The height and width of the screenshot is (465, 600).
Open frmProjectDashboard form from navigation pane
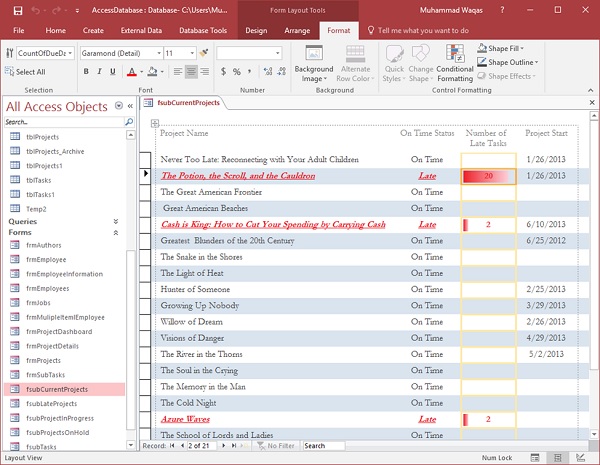(58, 331)
